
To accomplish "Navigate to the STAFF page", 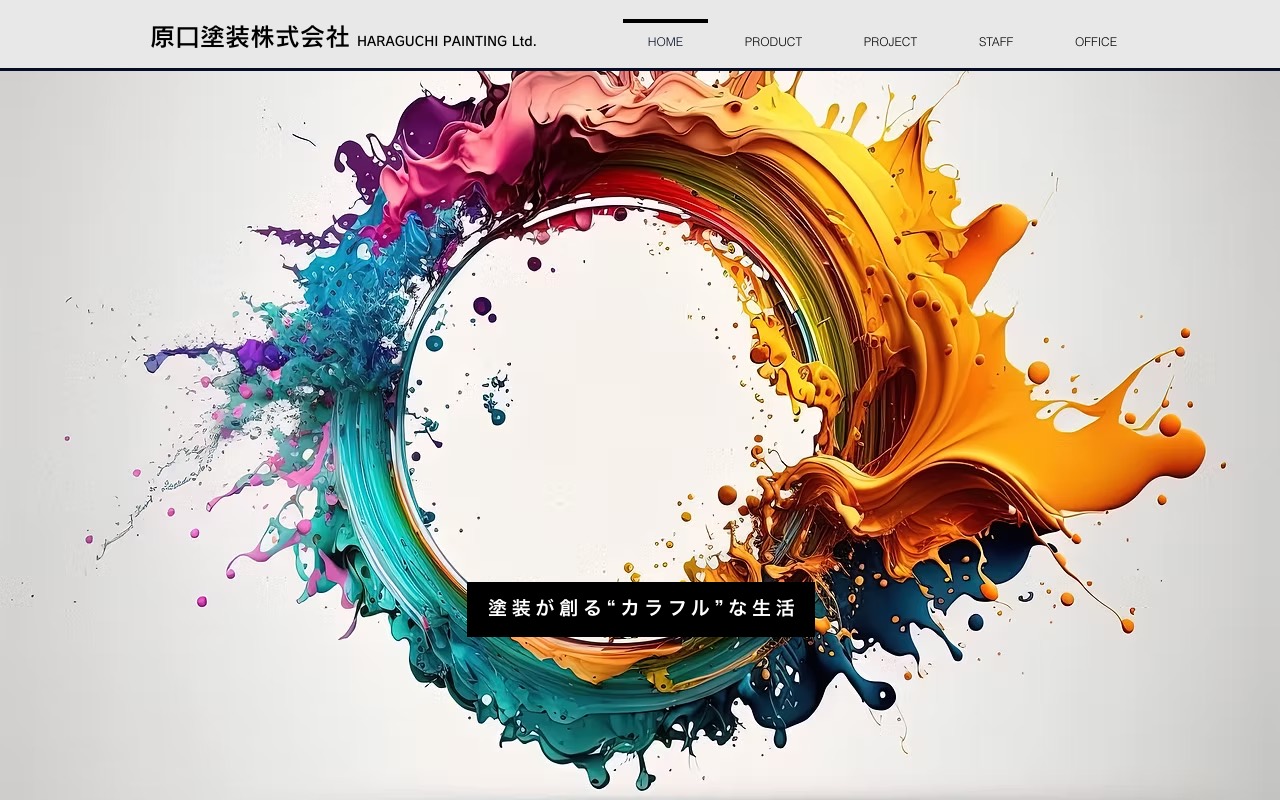I will (996, 41).
